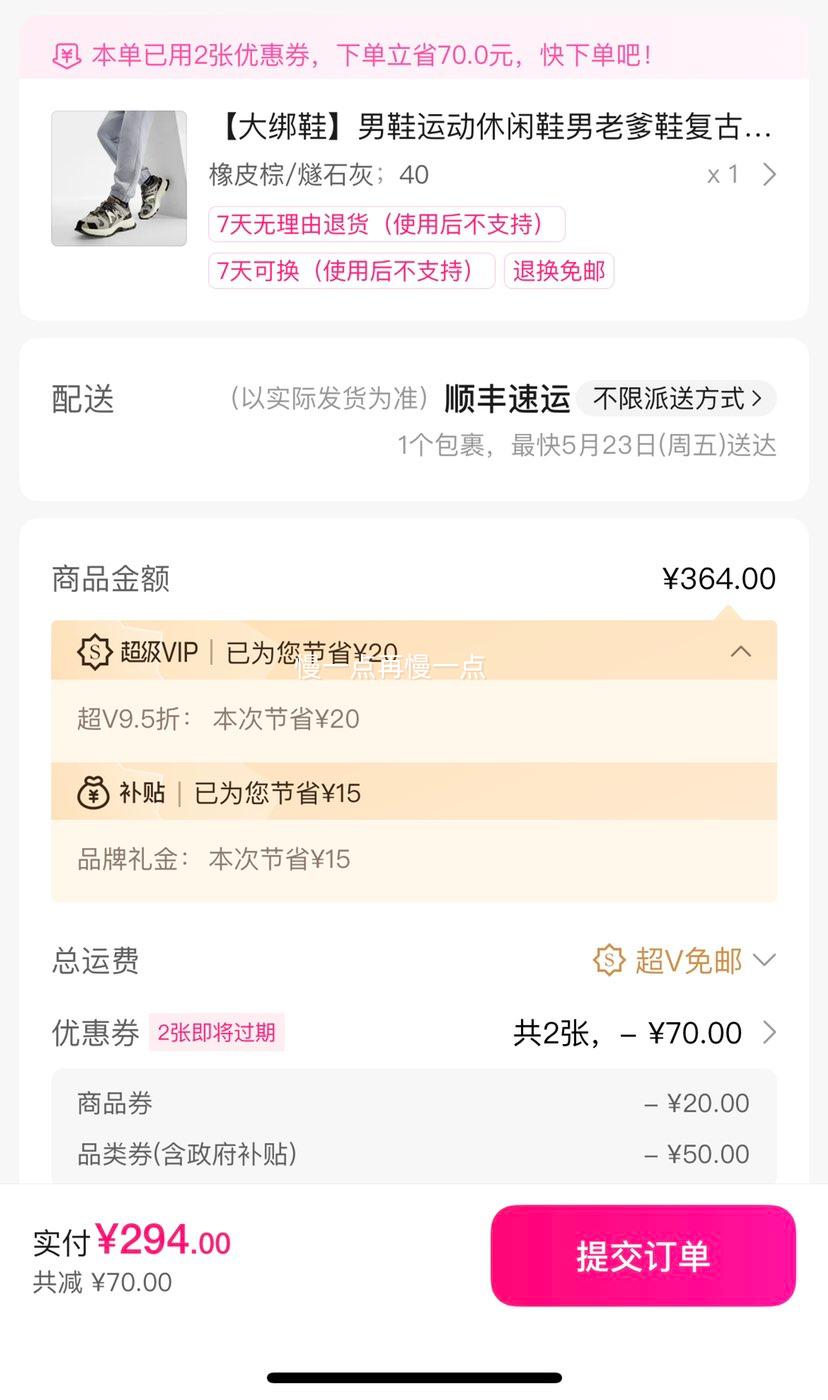This screenshot has height=1400, width=828.
Task: Tap the product coupon ¥20.00 row
Action: pyautogui.click(x=414, y=1104)
